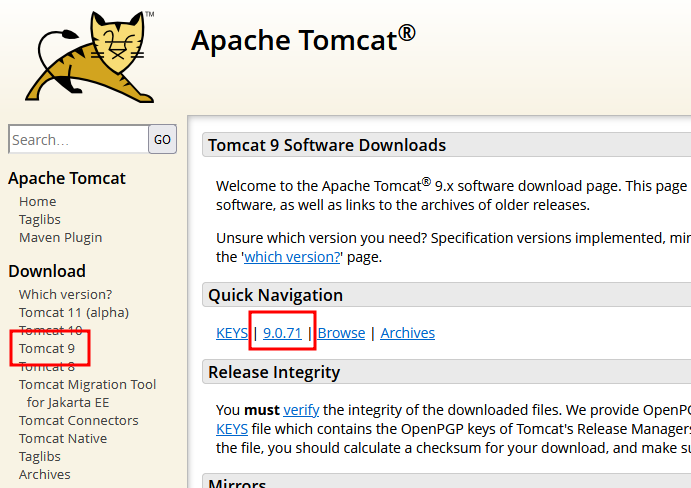Open the Tomcat Native link
This screenshot has height=488, width=691.
63,439
